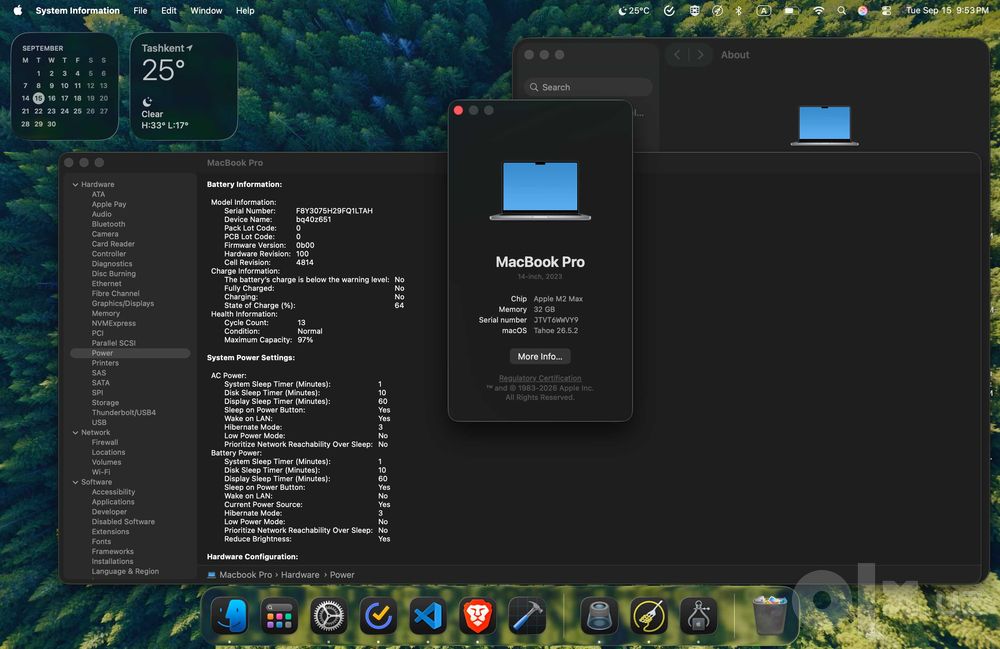The image size is (1000, 649).
Task: Select Storage in the sidebar
Action: [x=105, y=402]
